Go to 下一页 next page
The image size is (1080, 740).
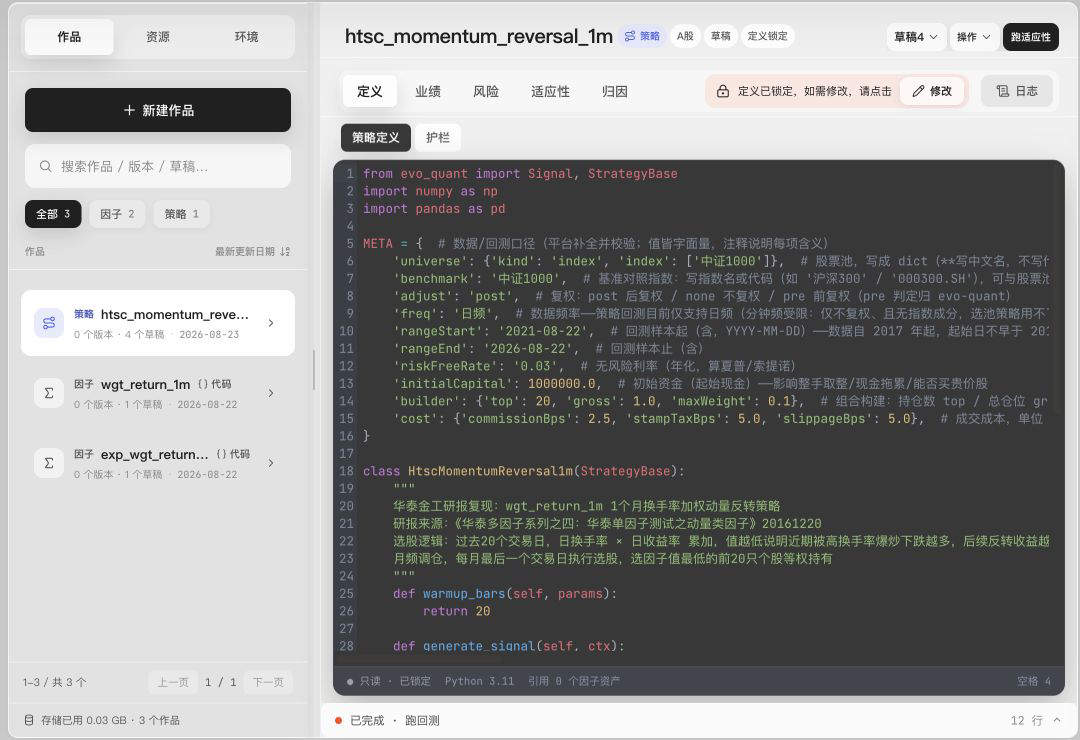coord(268,682)
